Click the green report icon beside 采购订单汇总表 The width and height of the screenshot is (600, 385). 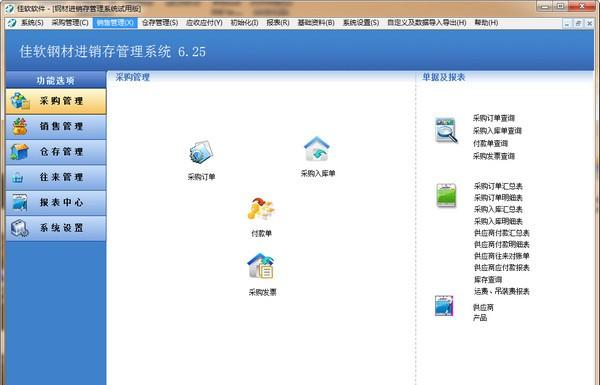(x=446, y=195)
